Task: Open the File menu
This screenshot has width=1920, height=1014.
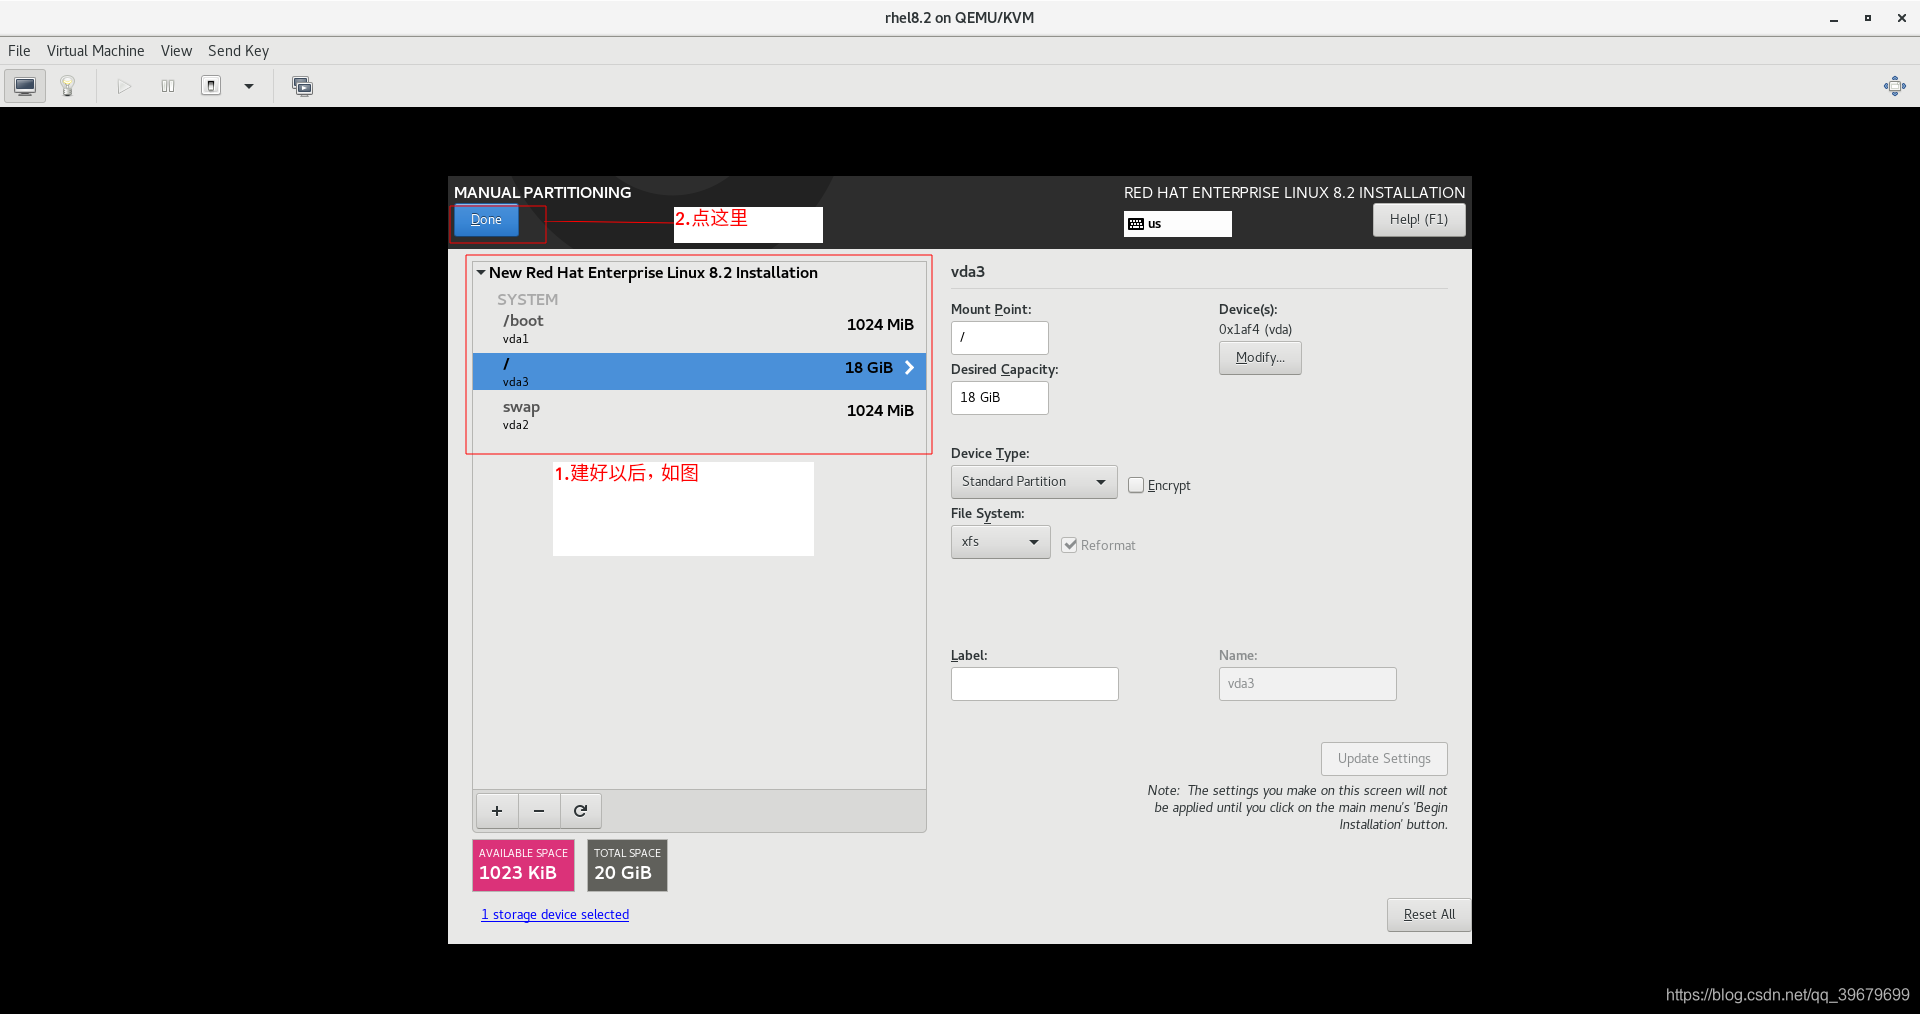Action: [19, 51]
